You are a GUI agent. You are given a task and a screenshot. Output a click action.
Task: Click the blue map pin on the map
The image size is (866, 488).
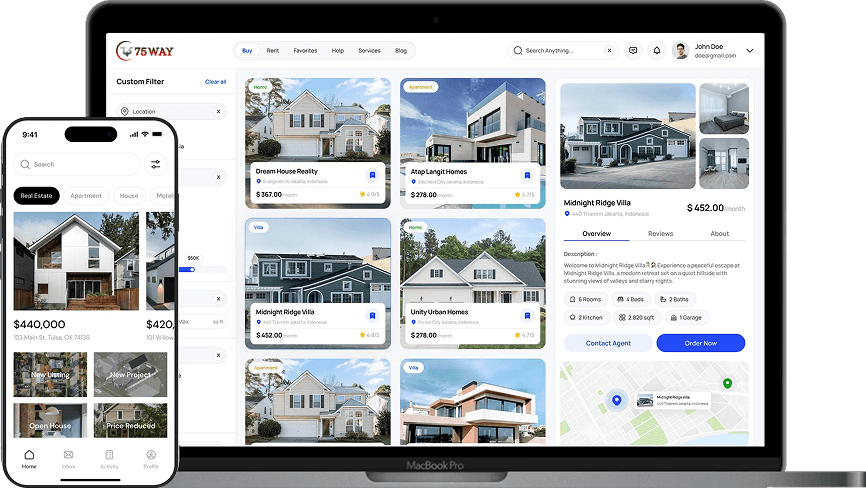(x=617, y=400)
